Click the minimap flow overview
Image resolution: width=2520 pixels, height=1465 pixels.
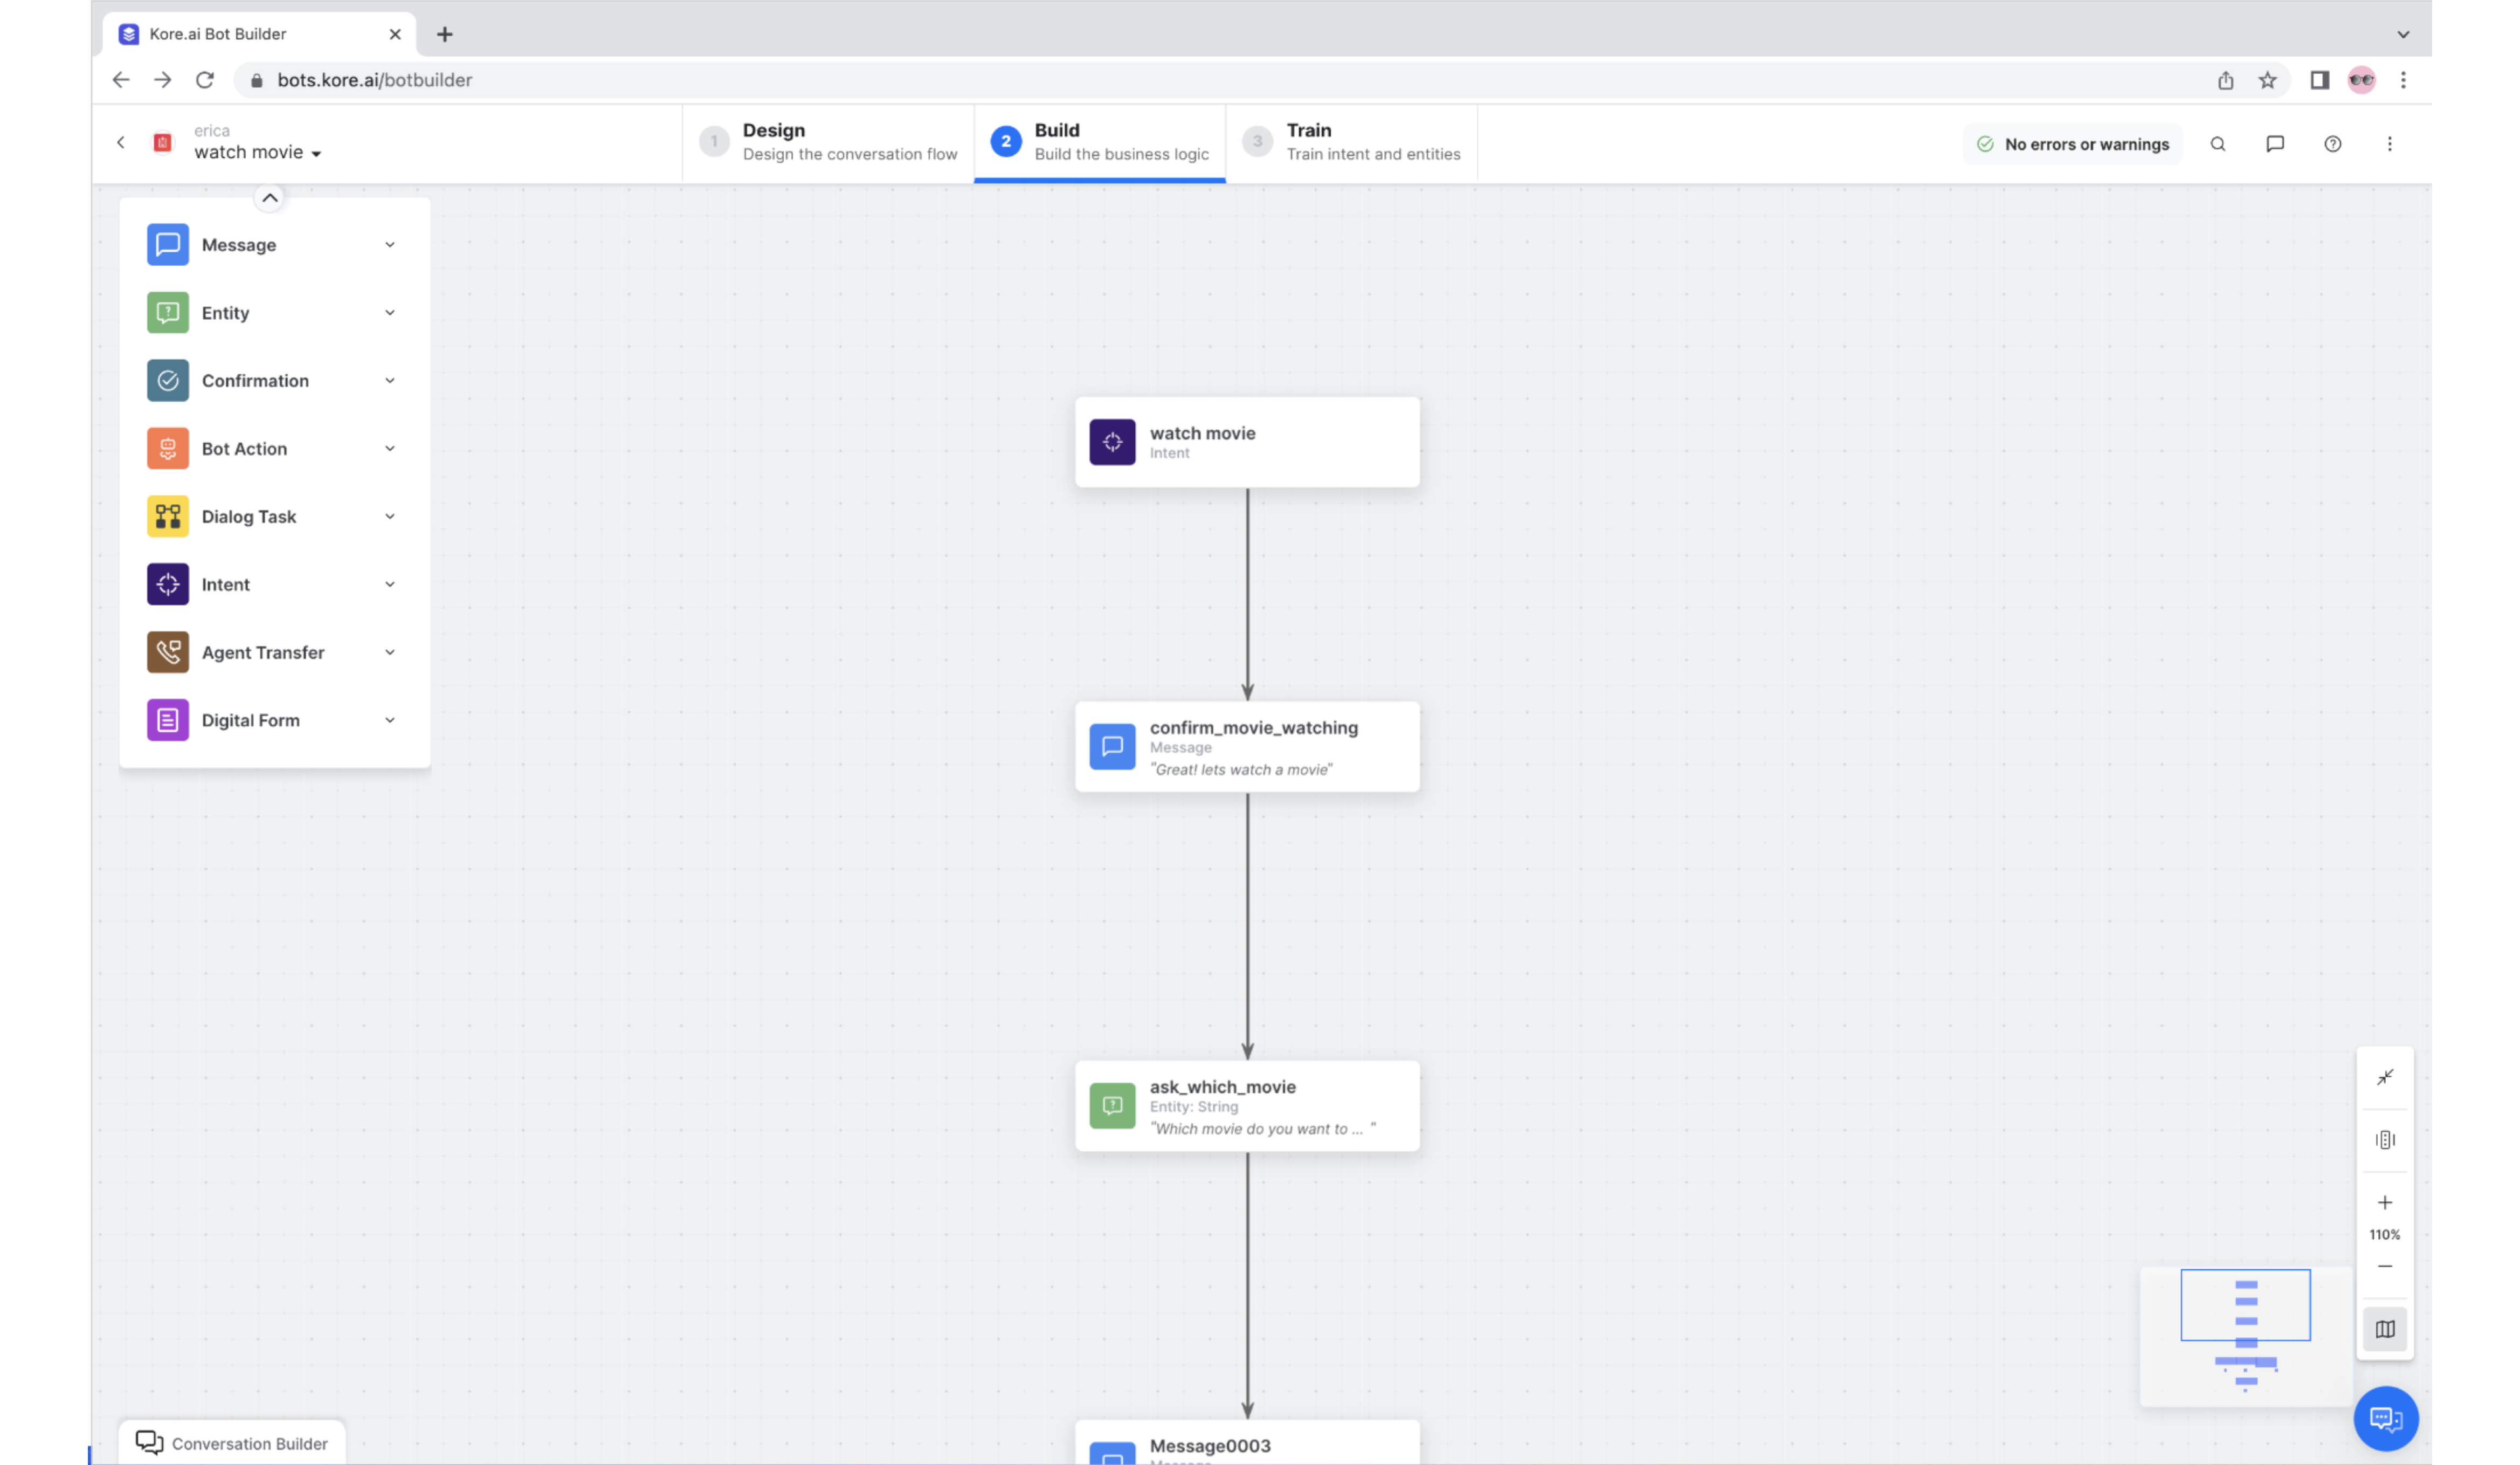(x=2246, y=1337)
